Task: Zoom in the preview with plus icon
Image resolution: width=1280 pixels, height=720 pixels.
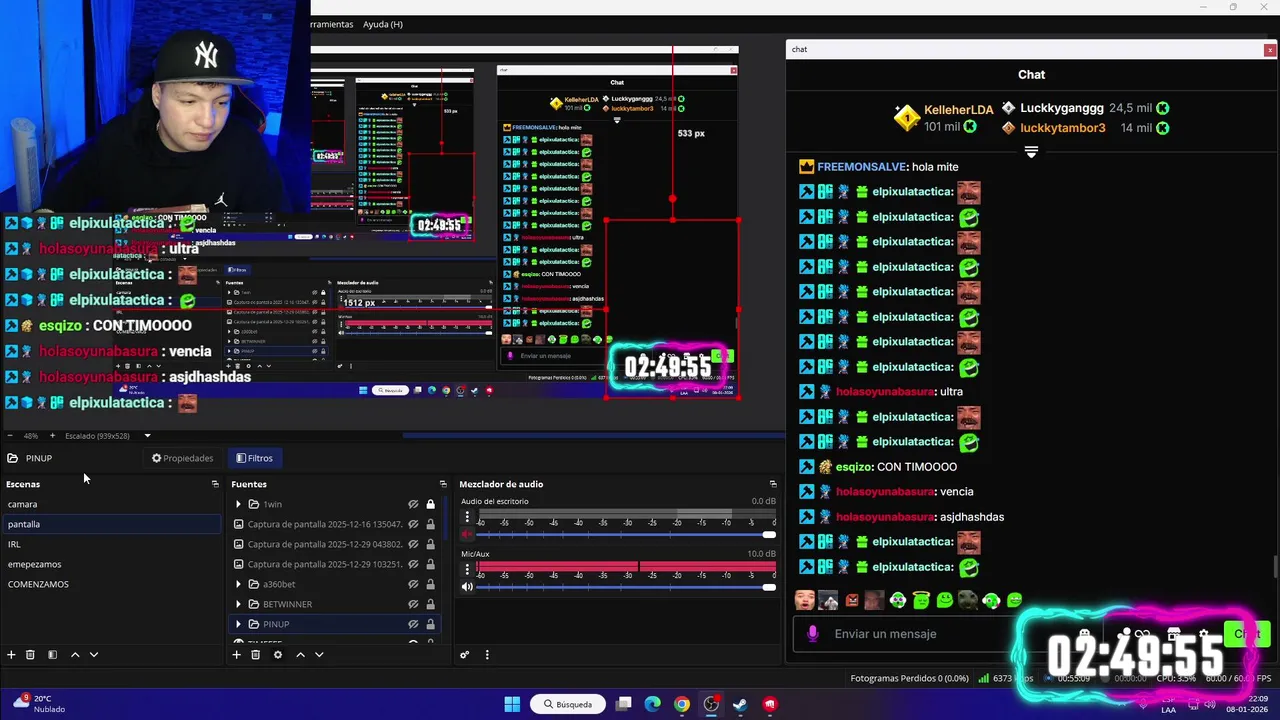Action: click(x=52, y=436)
